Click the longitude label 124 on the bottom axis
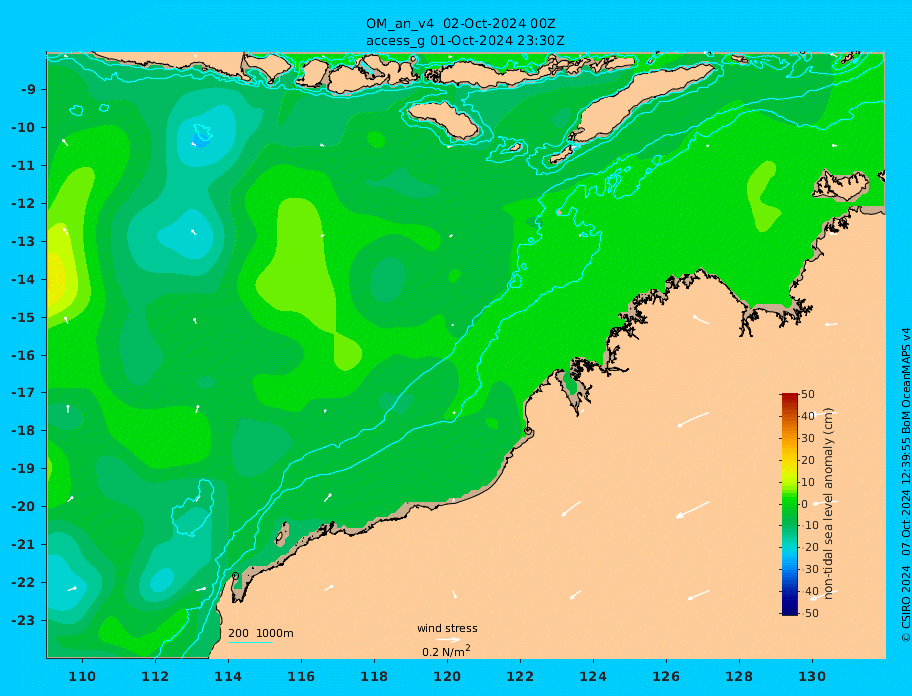This screenshot has width=912, height=696. pyautogui.click(x=593, y=676)
